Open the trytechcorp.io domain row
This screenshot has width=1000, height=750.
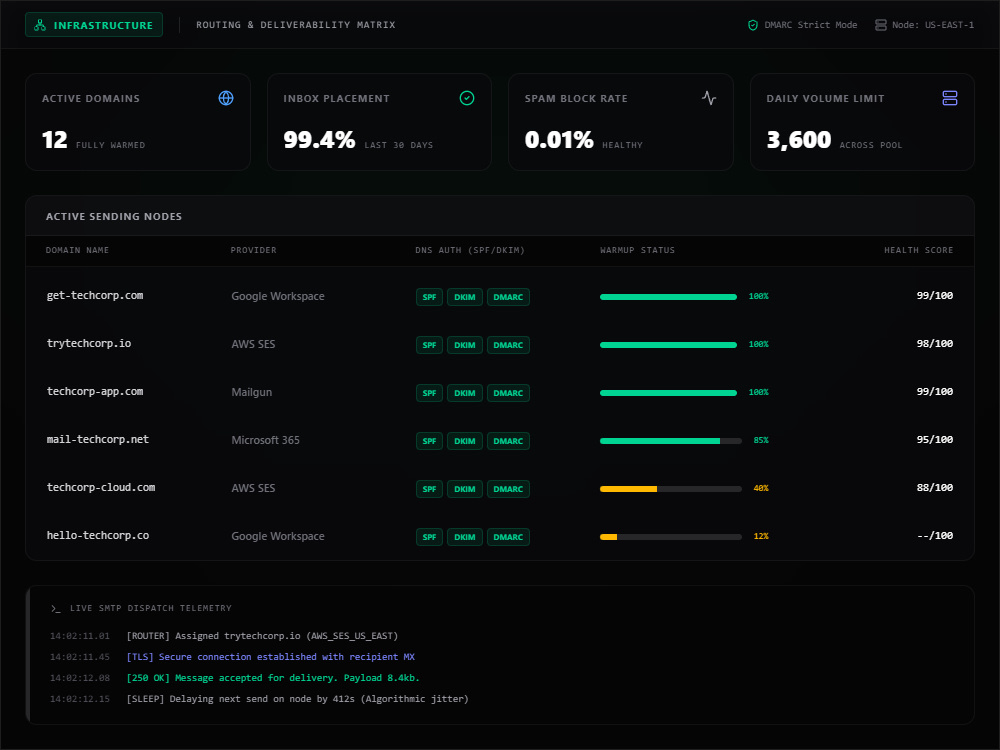[x=500, y=344]
